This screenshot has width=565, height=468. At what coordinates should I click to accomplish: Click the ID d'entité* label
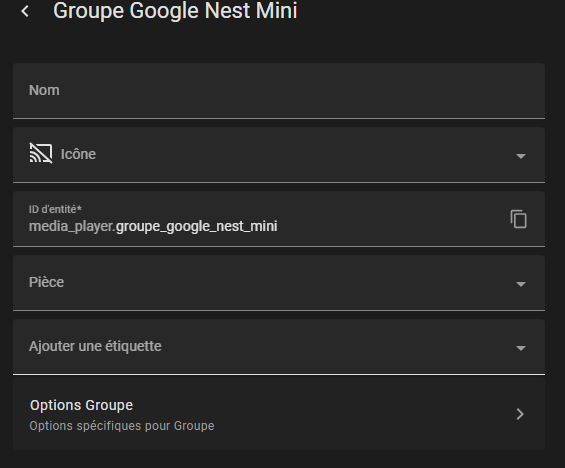click(x=55, y=209)
